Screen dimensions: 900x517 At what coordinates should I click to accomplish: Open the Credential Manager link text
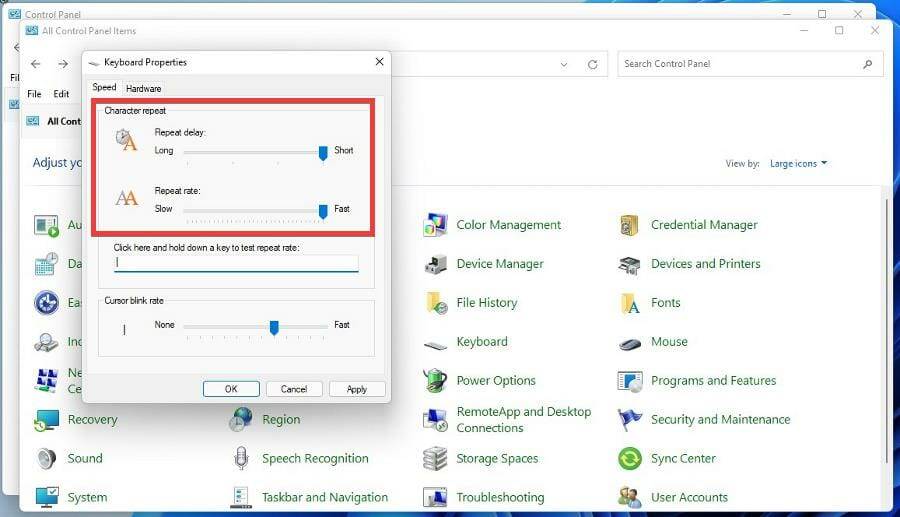pos(704,225)
